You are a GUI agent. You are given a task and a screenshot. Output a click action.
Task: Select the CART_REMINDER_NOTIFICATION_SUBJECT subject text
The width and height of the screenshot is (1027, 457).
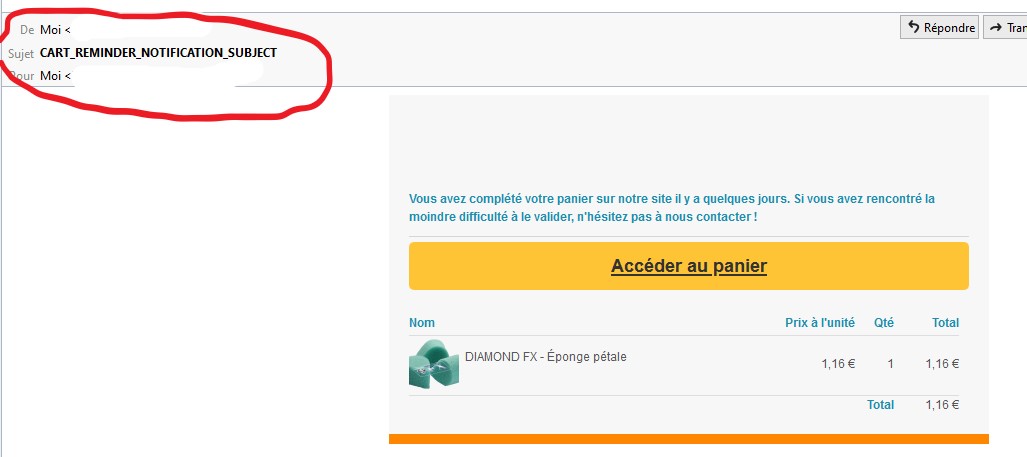pyautogui.click(x=158, y=53)
